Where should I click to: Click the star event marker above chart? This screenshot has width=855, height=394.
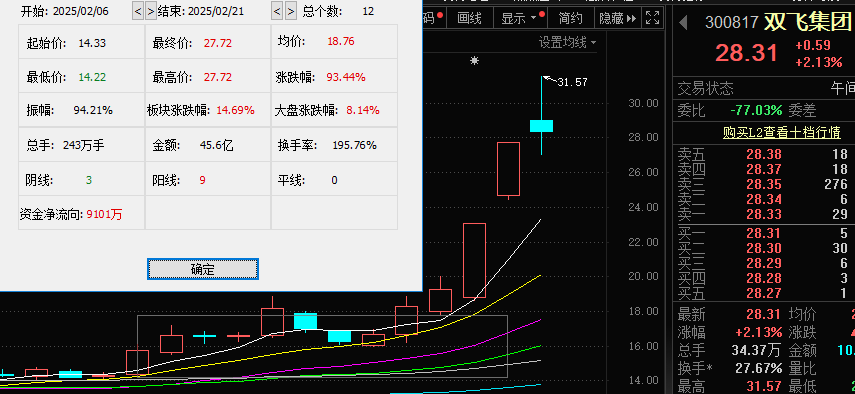pyautogui.click(x=474, y=61)
